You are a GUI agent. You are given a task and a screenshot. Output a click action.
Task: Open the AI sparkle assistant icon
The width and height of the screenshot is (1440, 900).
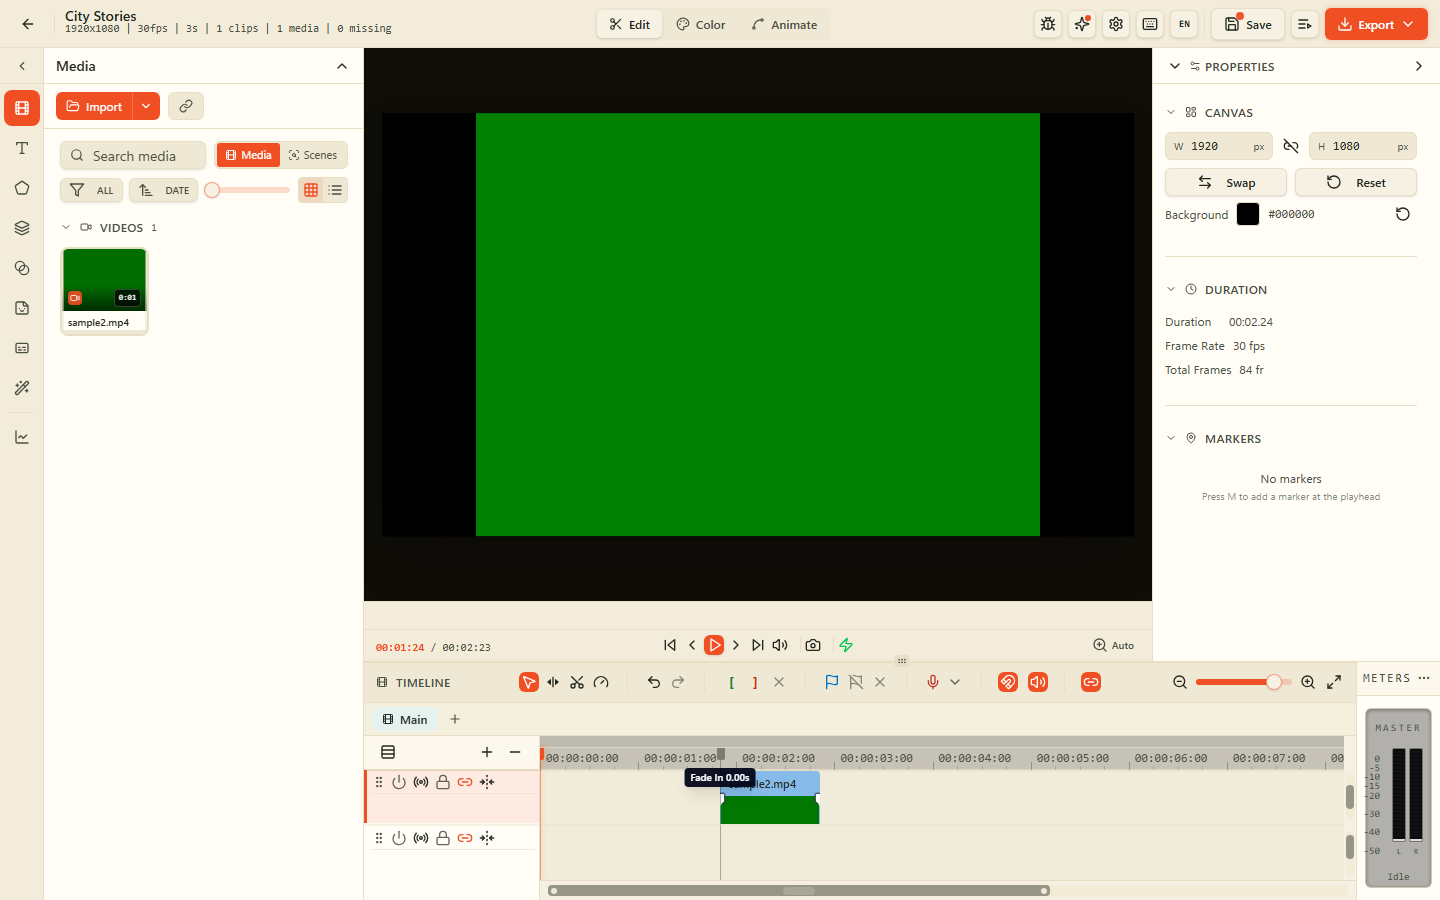1082,24
